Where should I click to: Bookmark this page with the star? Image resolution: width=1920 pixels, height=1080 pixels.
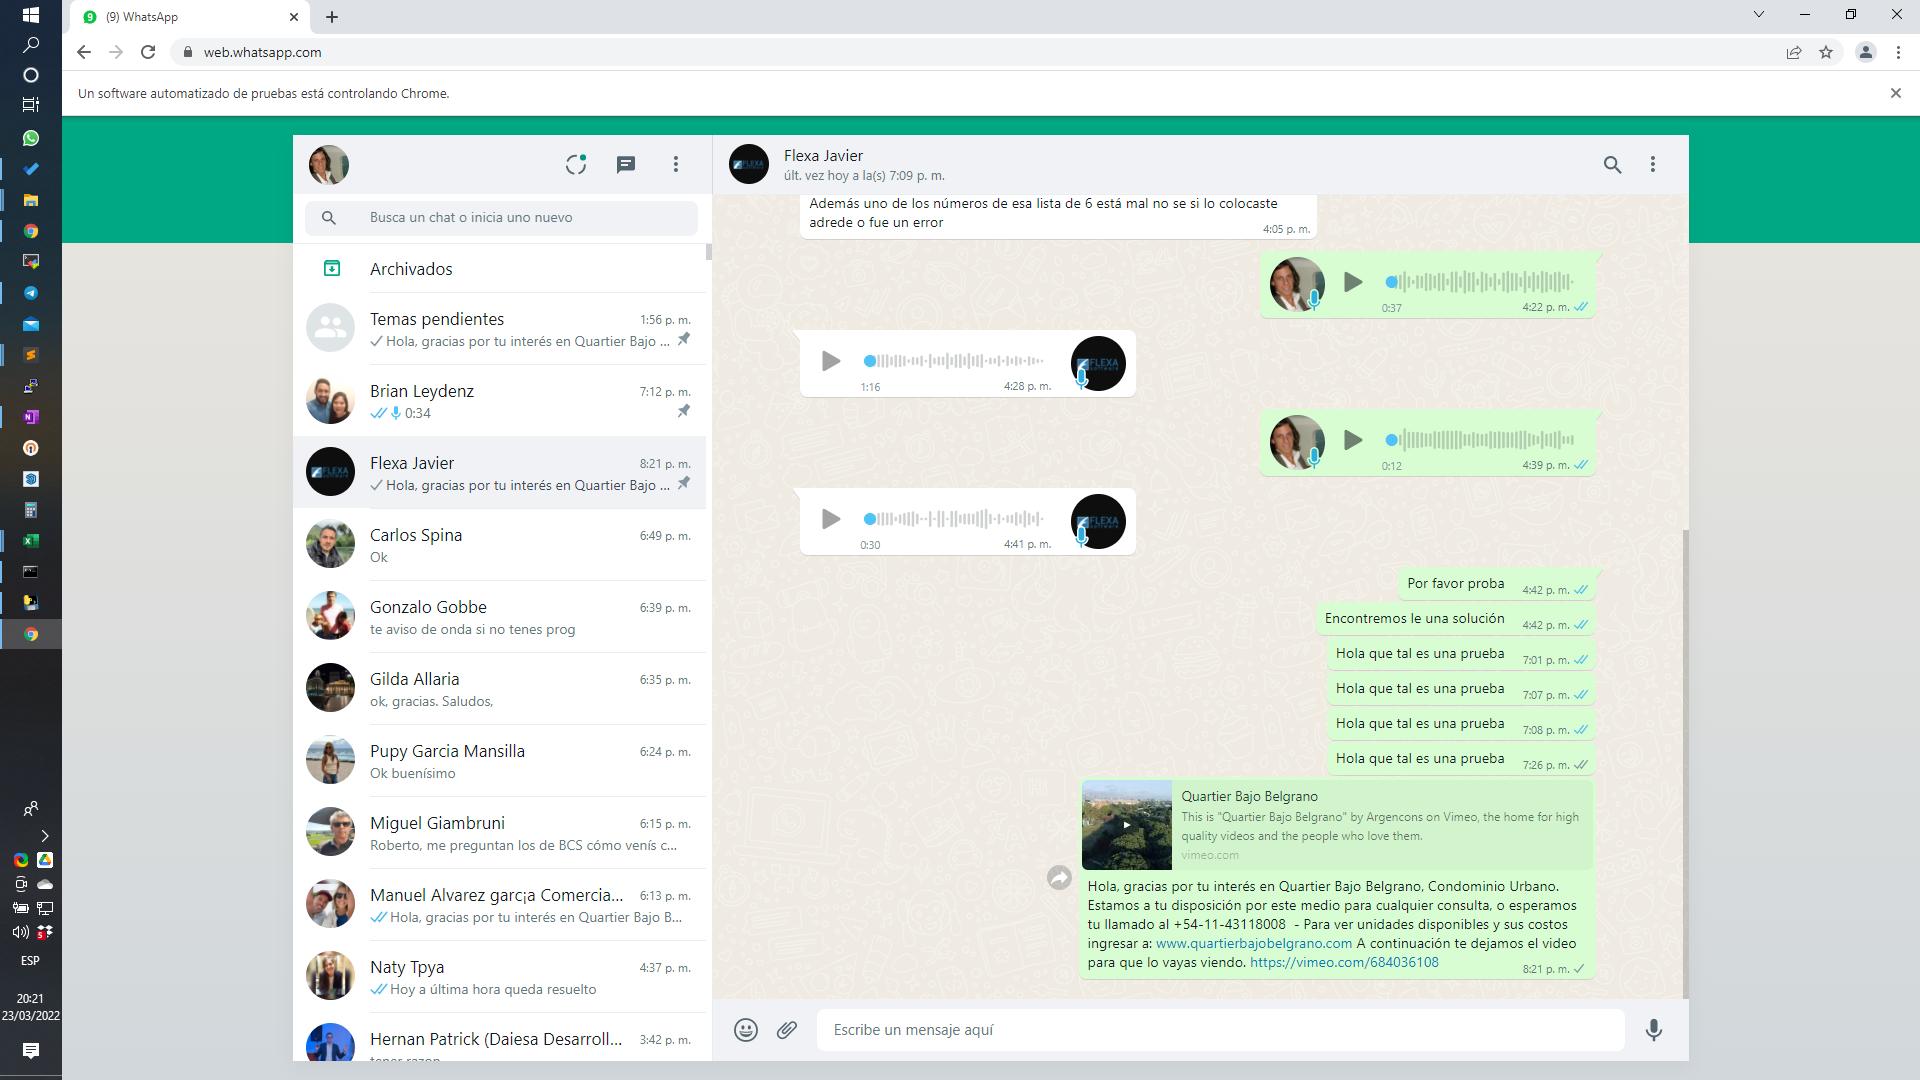[1826, 52]
